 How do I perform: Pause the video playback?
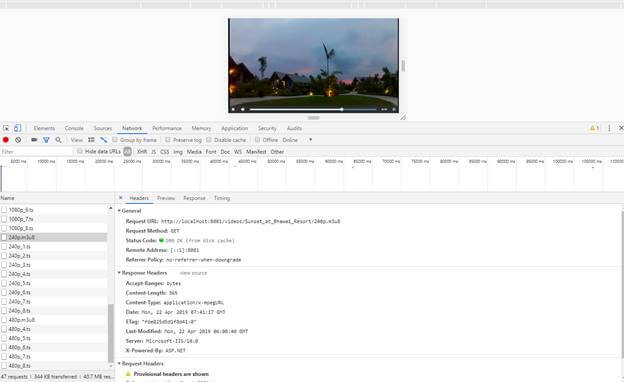coord(234,109)
